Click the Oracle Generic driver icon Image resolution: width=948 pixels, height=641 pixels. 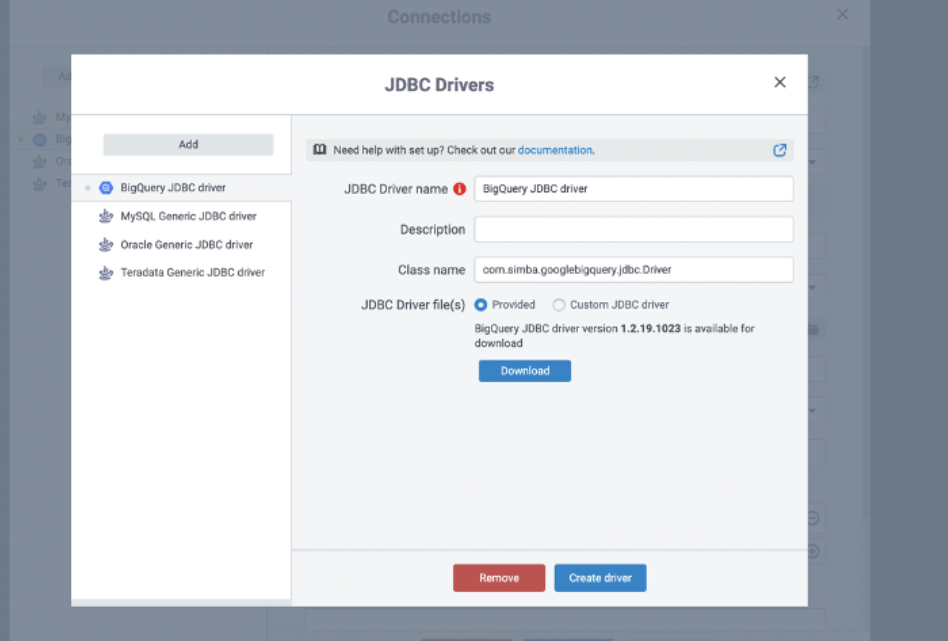tap(106, 244)
